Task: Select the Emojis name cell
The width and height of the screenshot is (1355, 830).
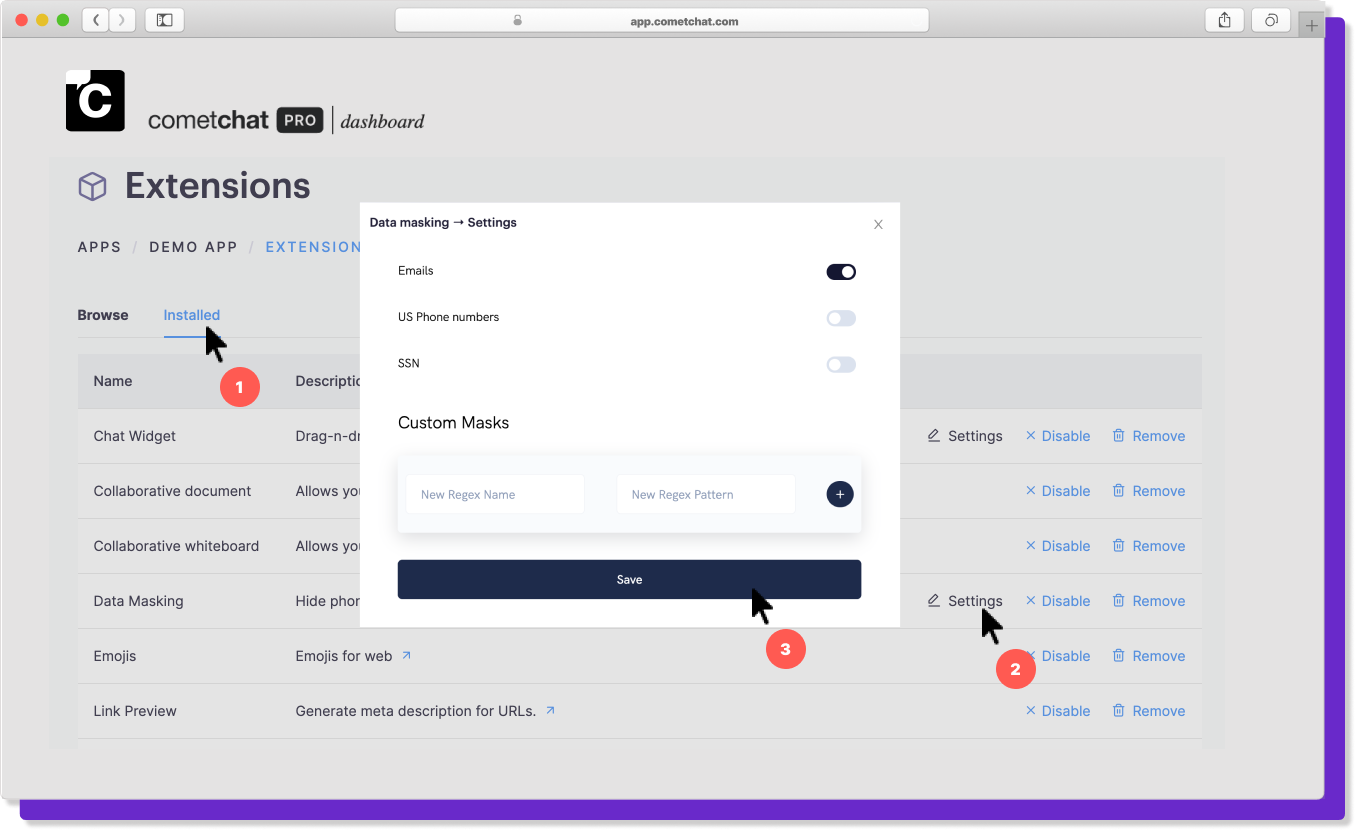Action: click(x=115, y=656)
